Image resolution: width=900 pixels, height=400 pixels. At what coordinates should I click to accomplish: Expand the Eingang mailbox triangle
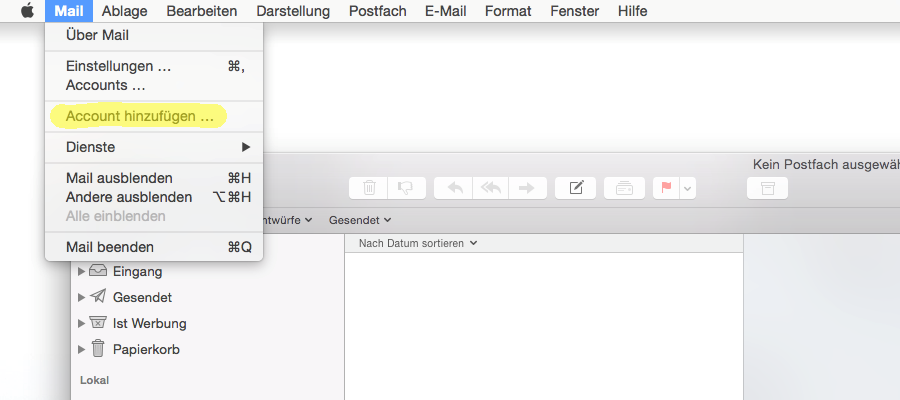tap(82, 271)
